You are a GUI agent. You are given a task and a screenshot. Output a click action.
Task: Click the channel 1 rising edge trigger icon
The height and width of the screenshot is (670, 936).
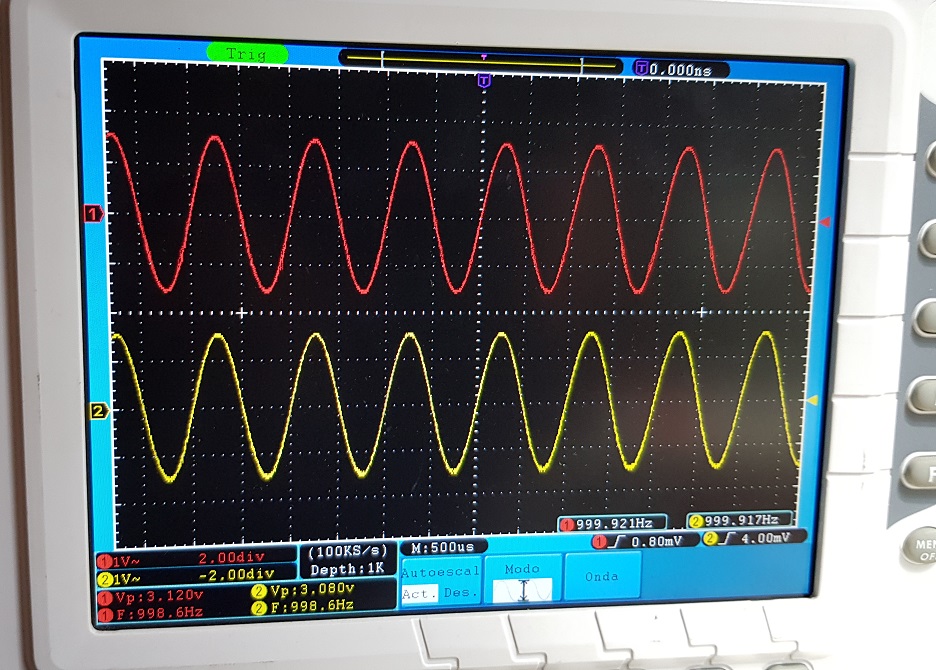pos(618,542)
